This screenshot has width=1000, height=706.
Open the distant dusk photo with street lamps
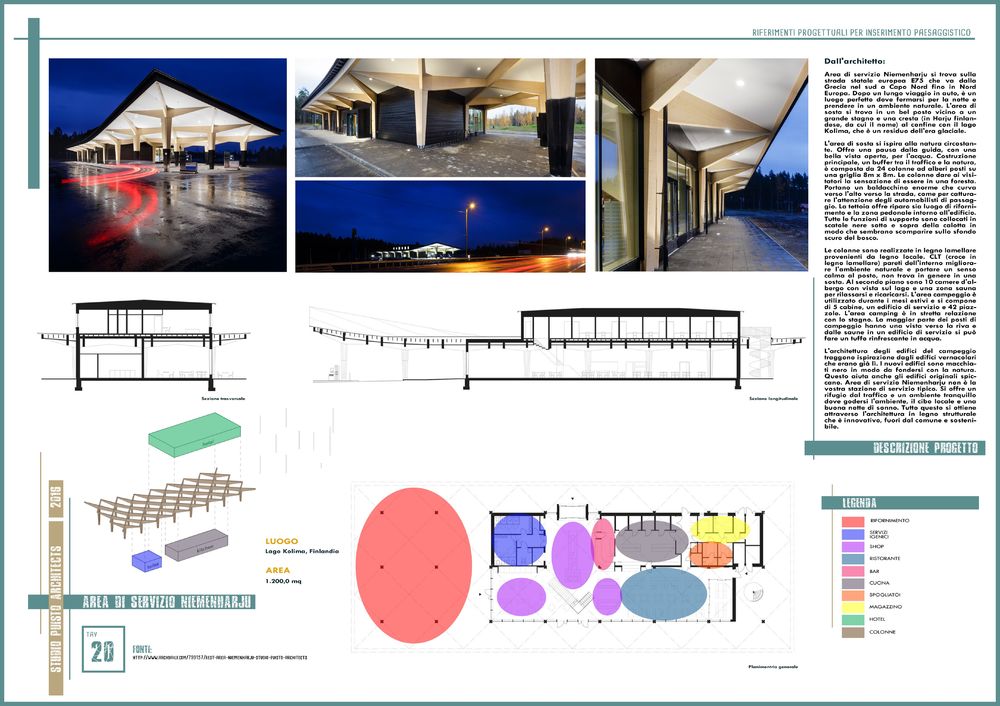(440, 226)
